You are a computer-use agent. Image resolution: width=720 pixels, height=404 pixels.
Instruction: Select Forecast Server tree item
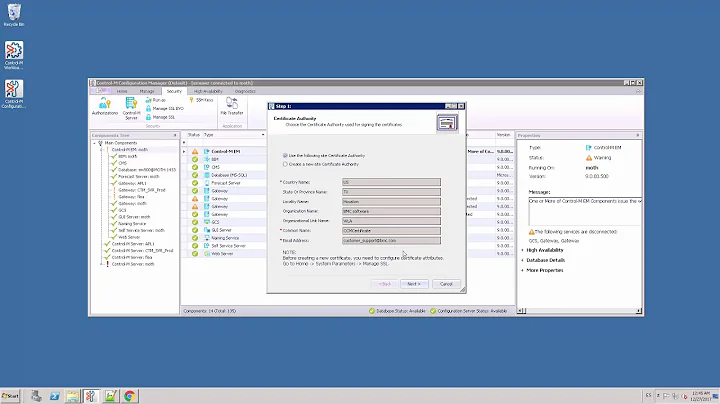(x=139, y=176)
